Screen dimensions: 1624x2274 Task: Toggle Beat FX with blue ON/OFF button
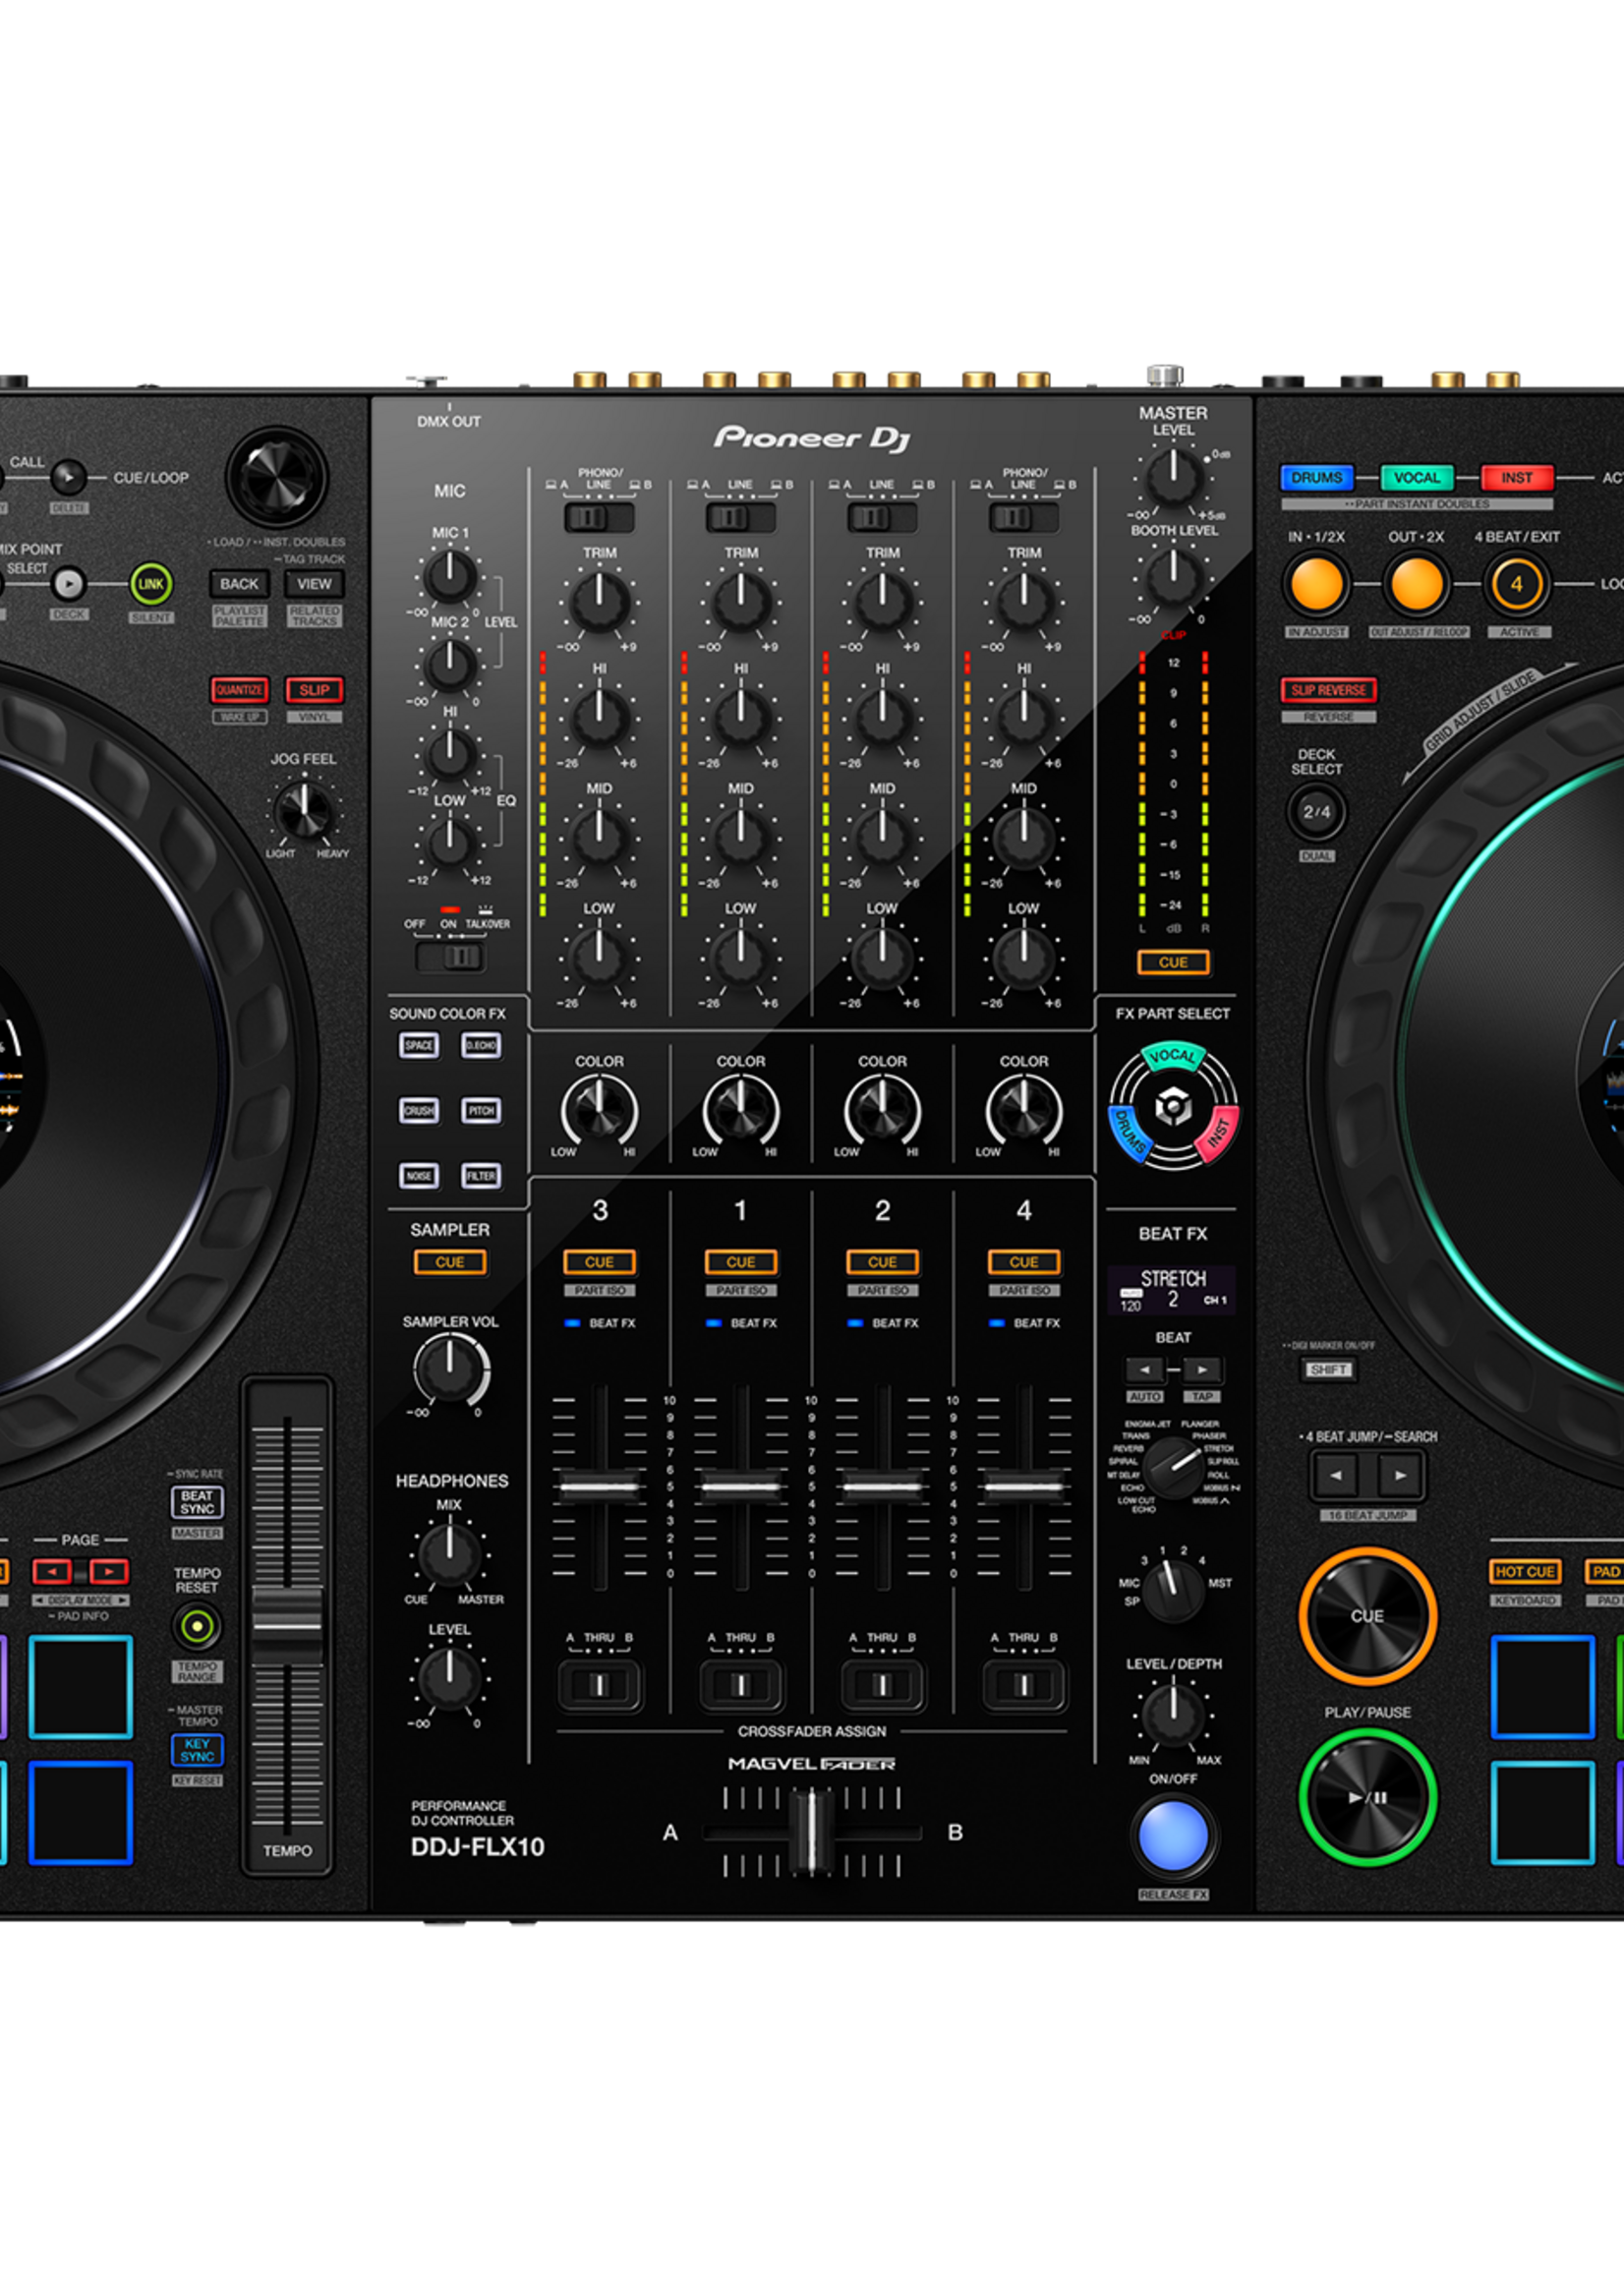[x=1173, y=1837]
